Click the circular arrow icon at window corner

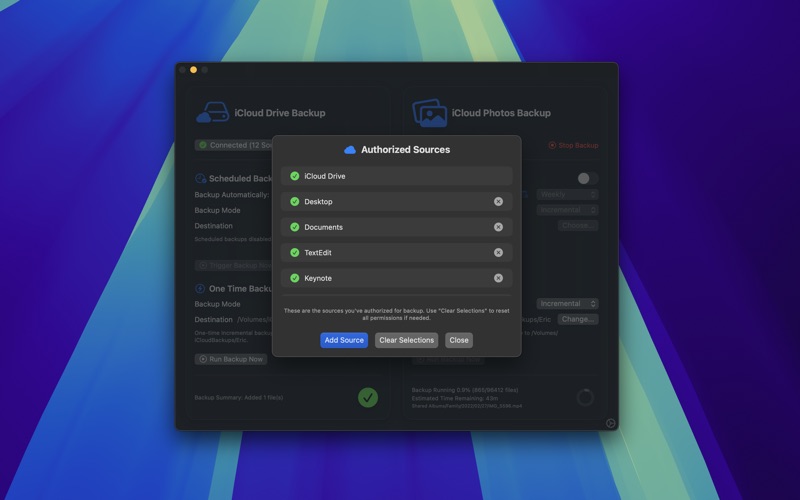click(x=610, y=423)
